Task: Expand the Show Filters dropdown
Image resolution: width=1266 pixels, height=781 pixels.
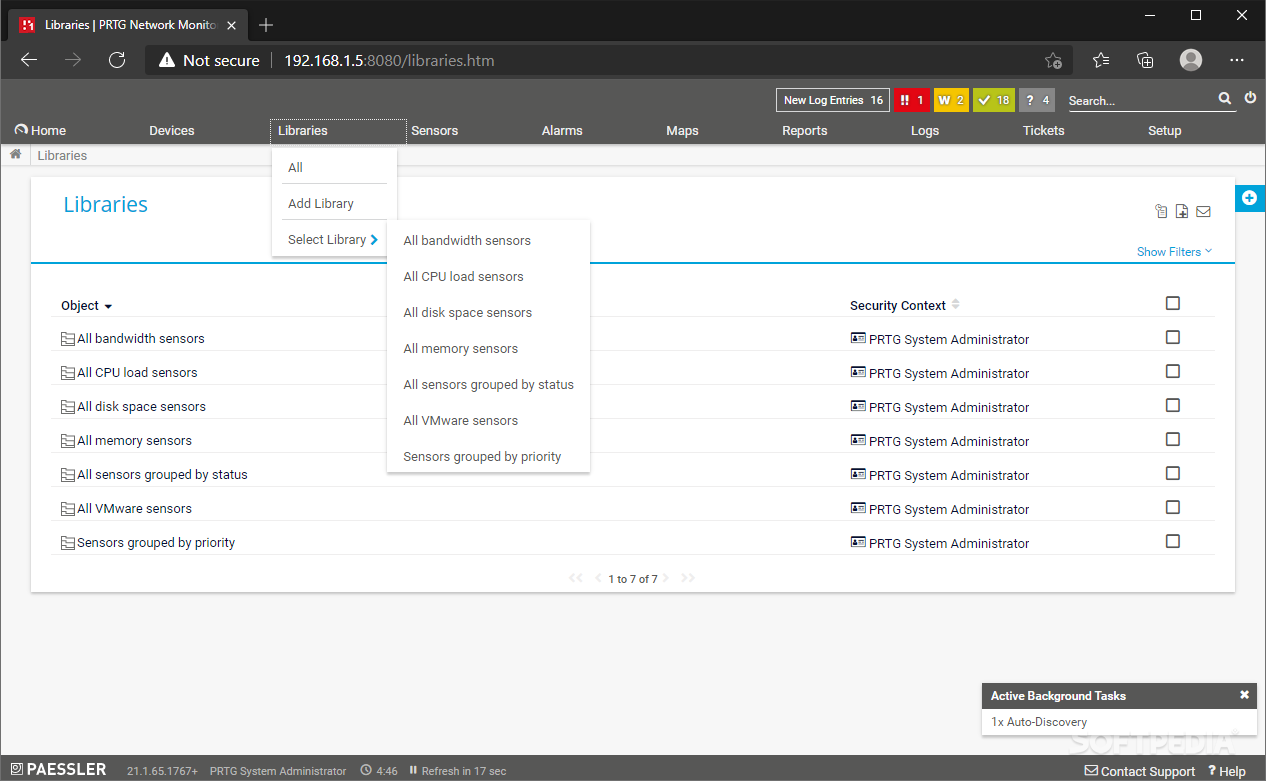Action: [1174, 252]
